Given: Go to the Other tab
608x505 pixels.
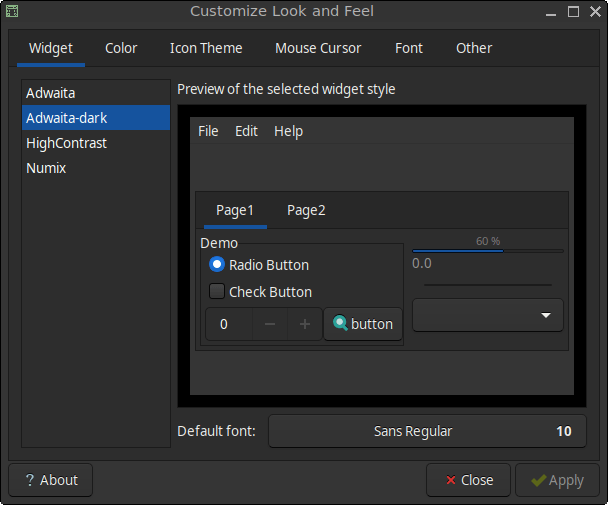Looking at the screenshot, I should point(474,48).
